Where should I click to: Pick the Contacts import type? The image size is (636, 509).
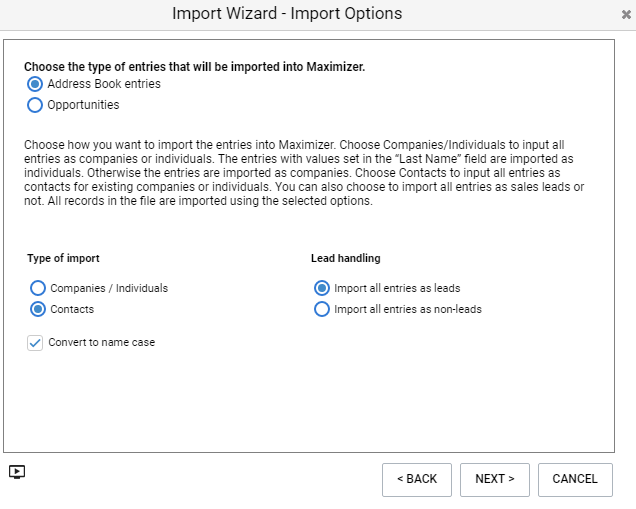point(38,309)
